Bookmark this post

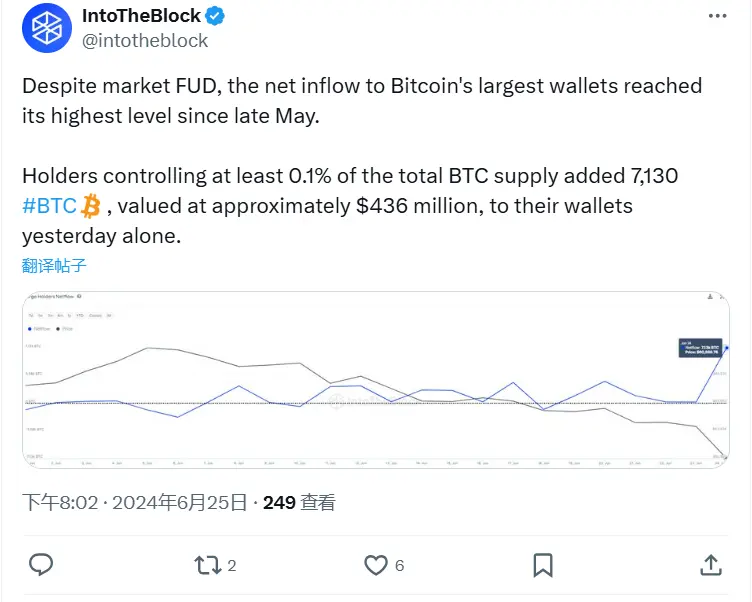click(x=543, y=565)
